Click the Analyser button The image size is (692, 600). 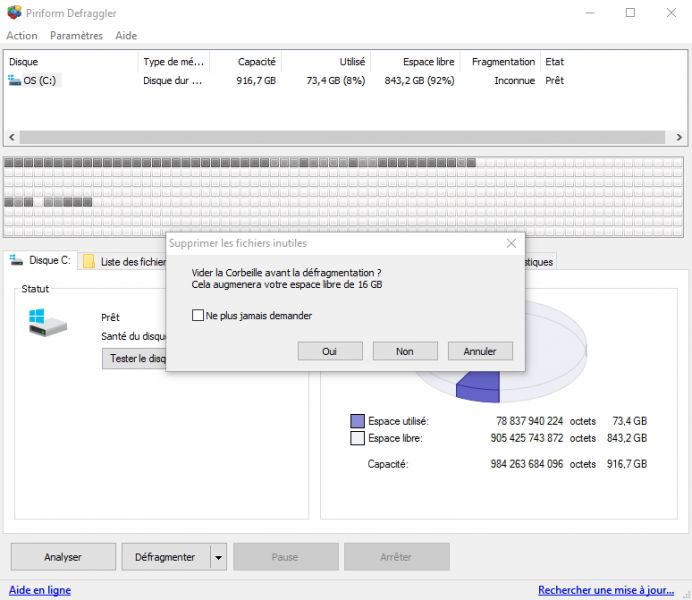(63, 557)
